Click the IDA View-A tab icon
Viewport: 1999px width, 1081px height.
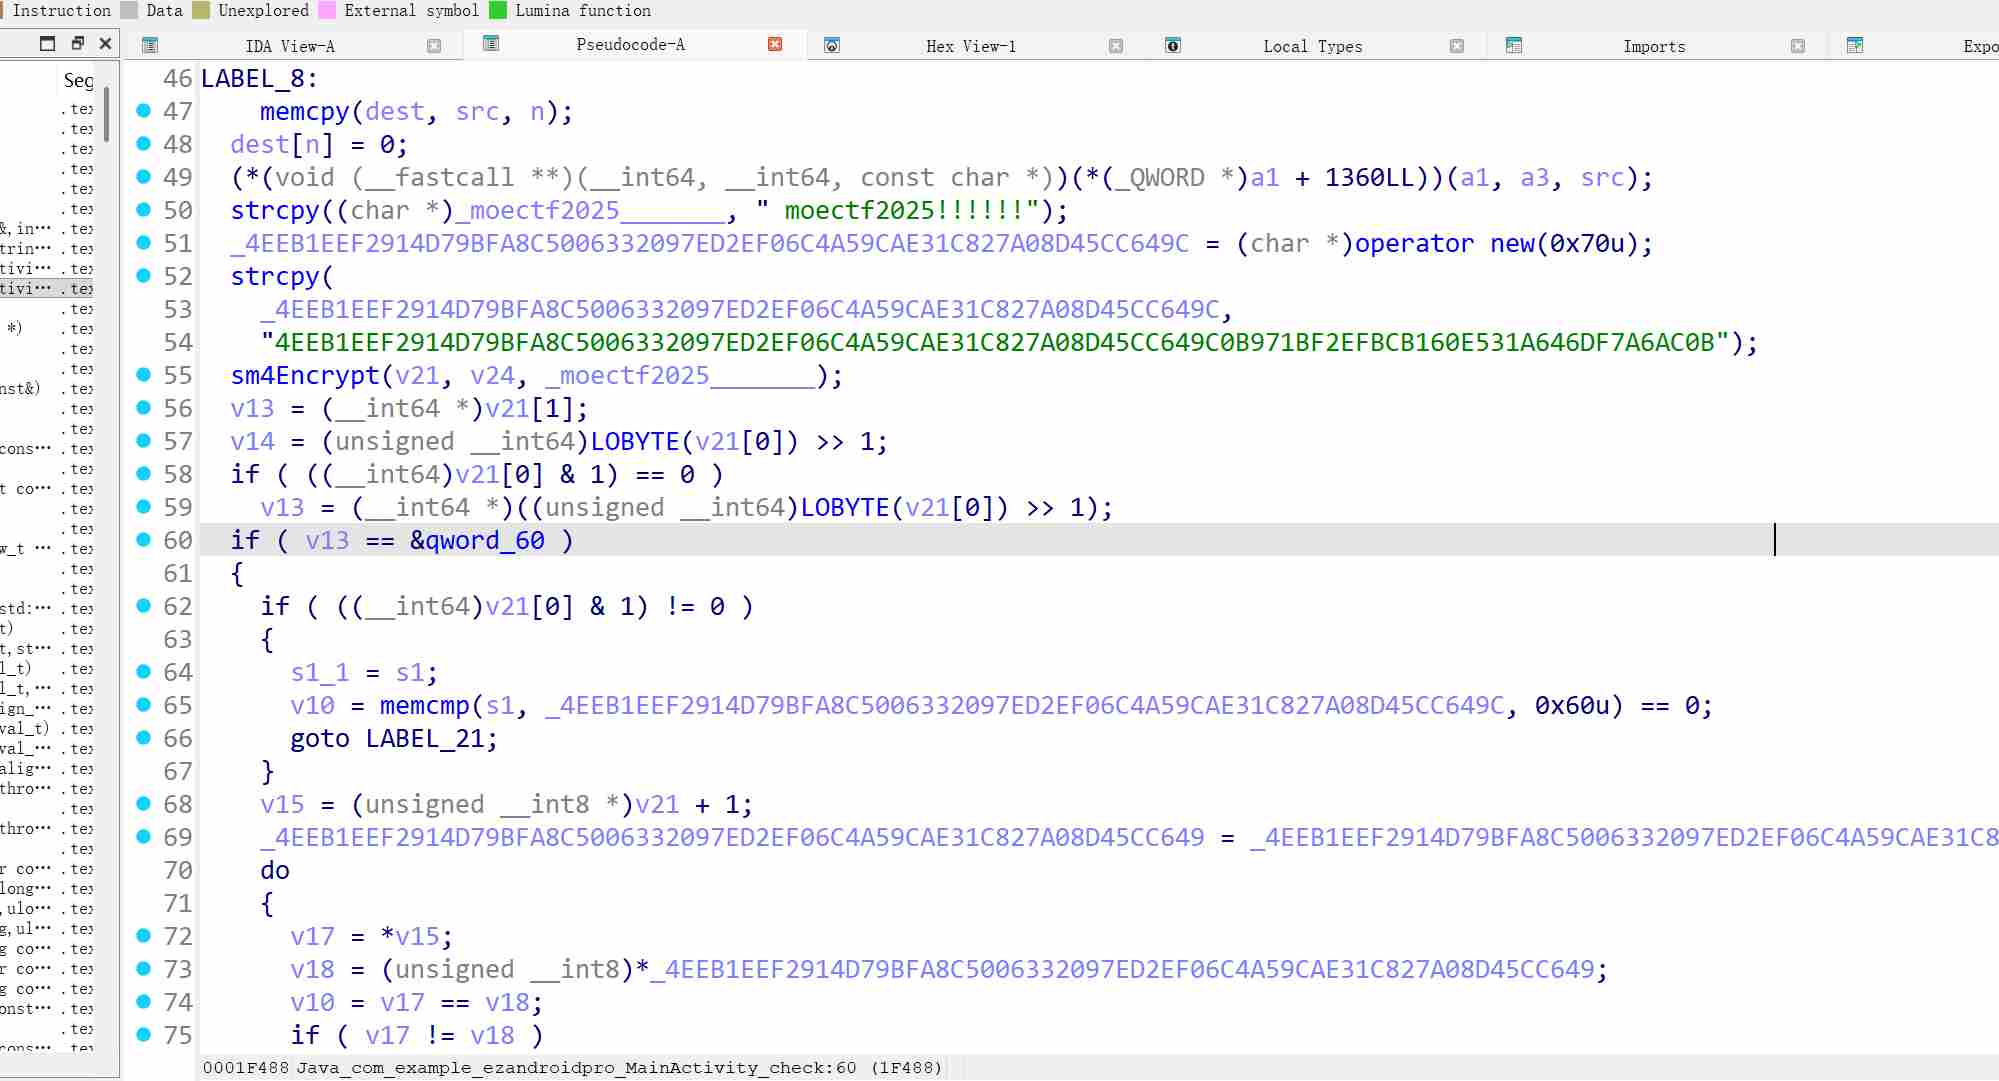coord(150,45)
